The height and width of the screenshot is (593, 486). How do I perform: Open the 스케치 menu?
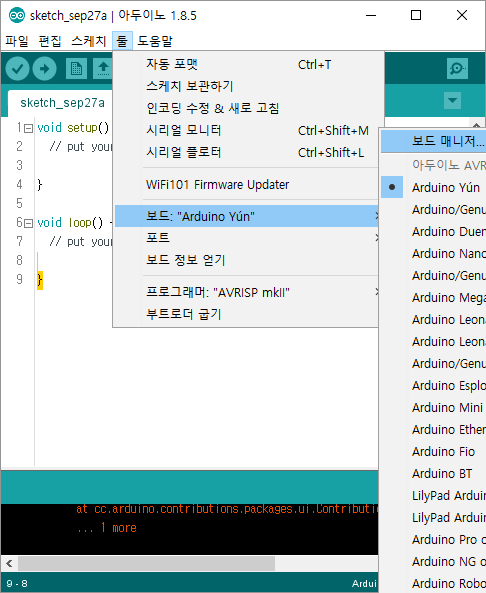[89, 40]
